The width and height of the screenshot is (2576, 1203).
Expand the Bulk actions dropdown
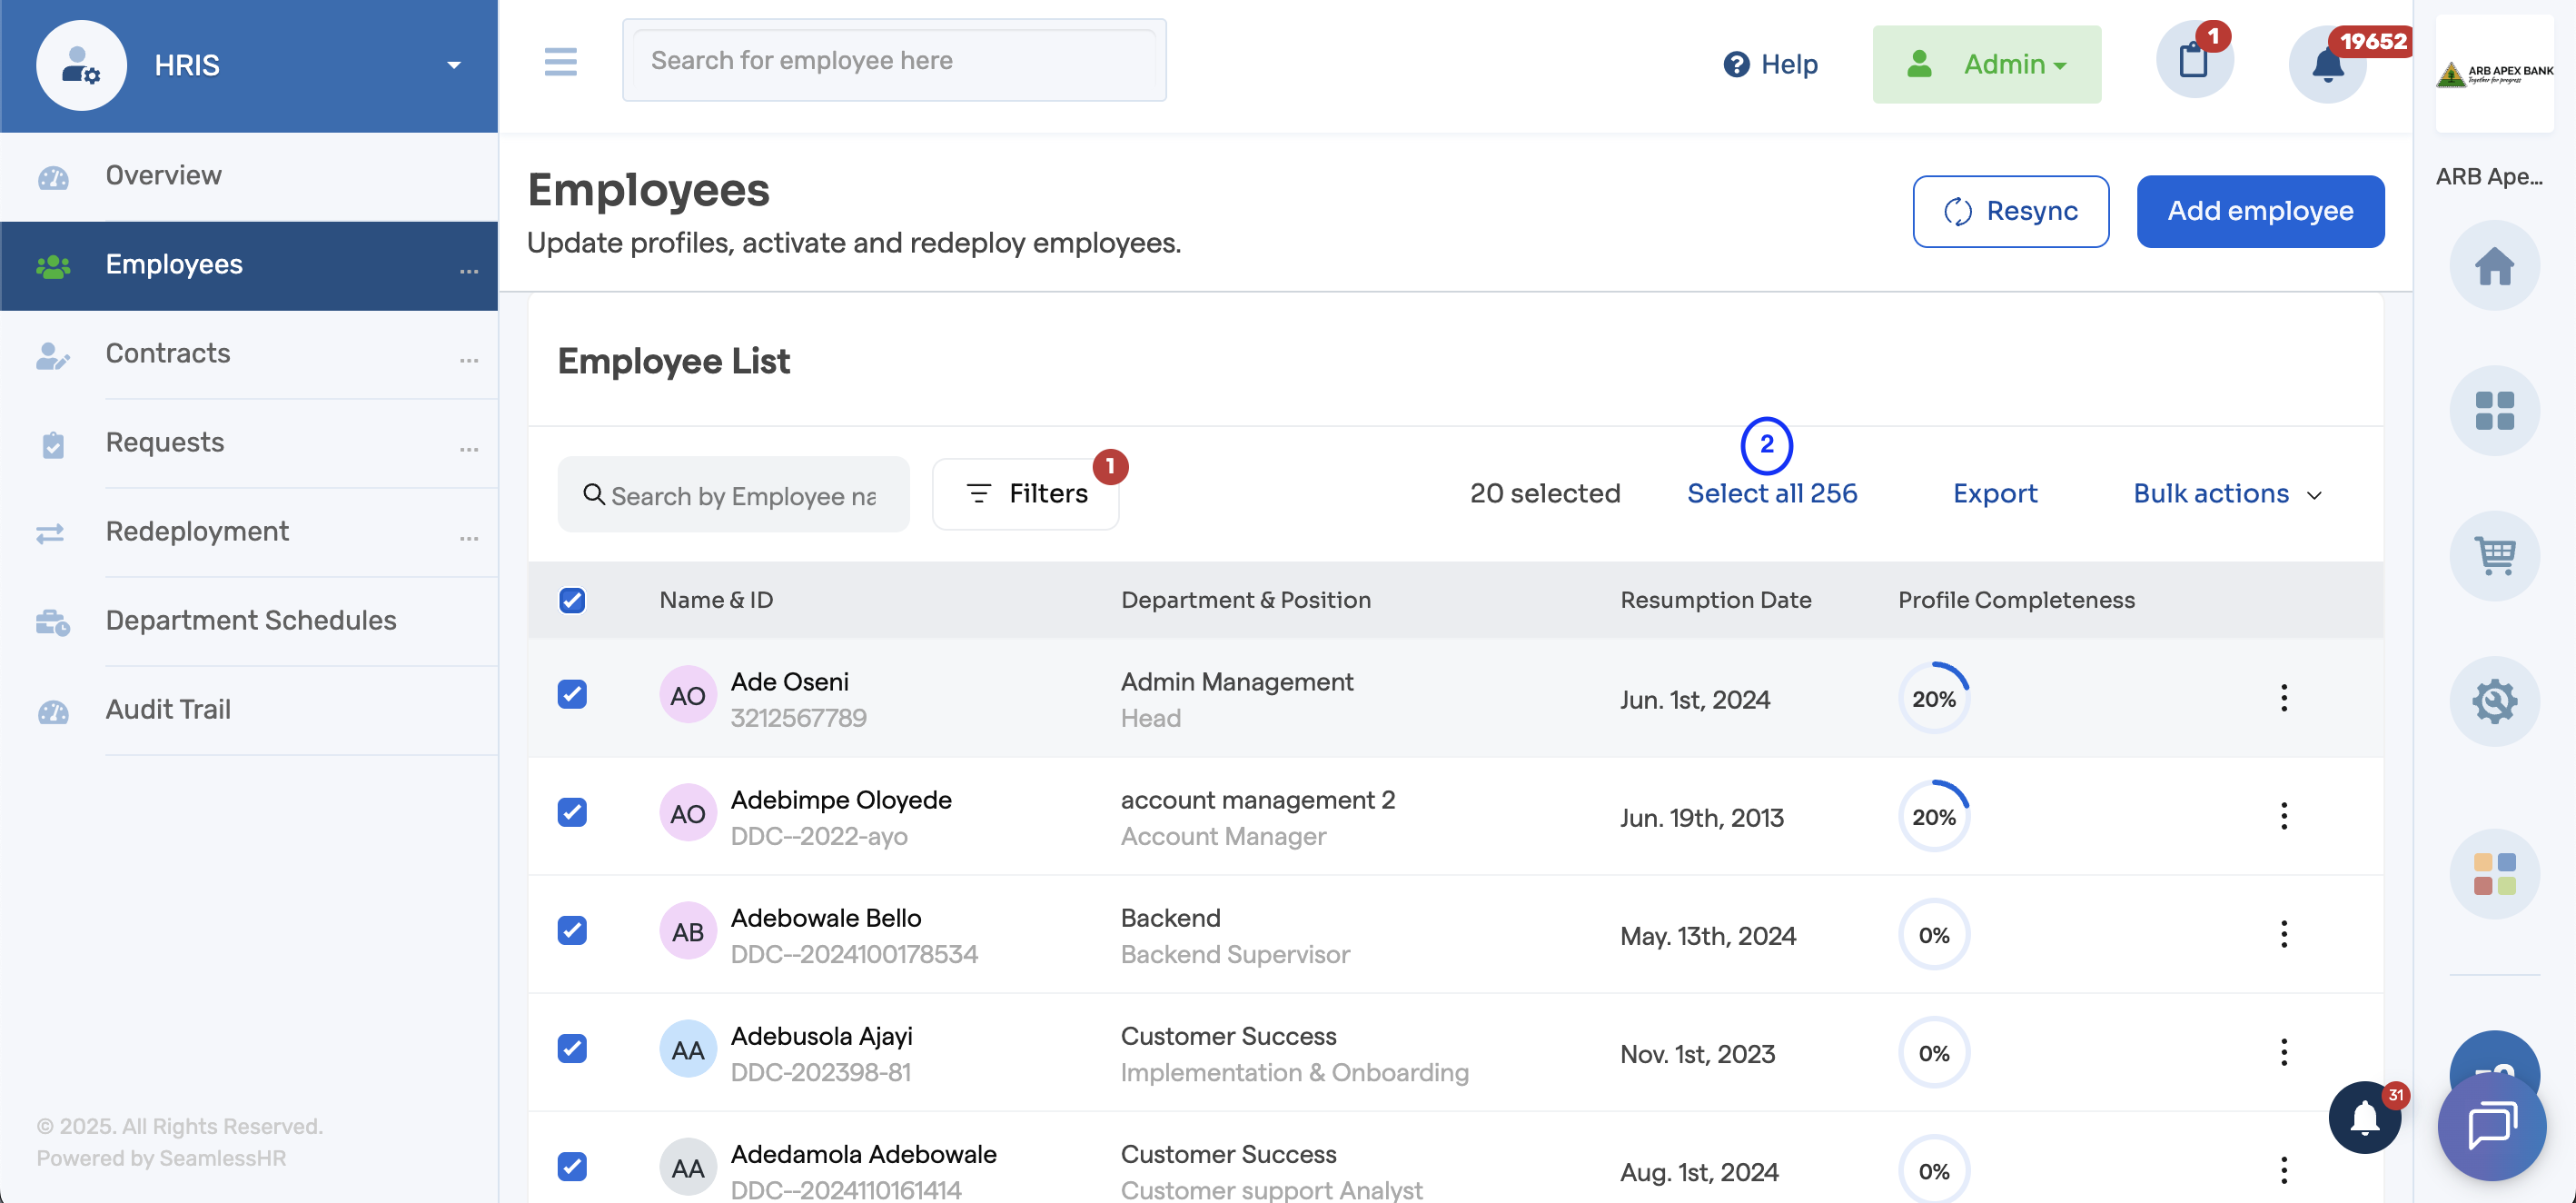[2227, 493]
